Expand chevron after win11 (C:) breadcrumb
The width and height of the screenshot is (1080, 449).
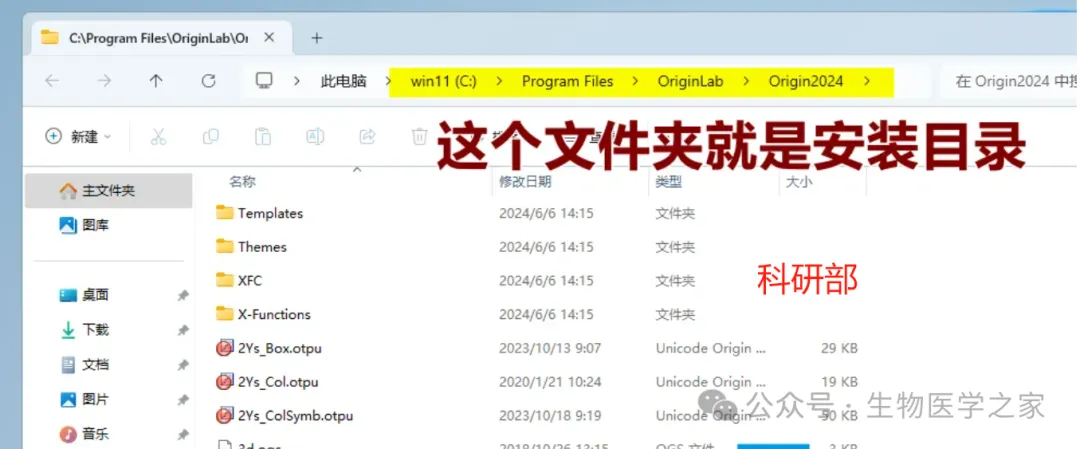click(499, 81)
